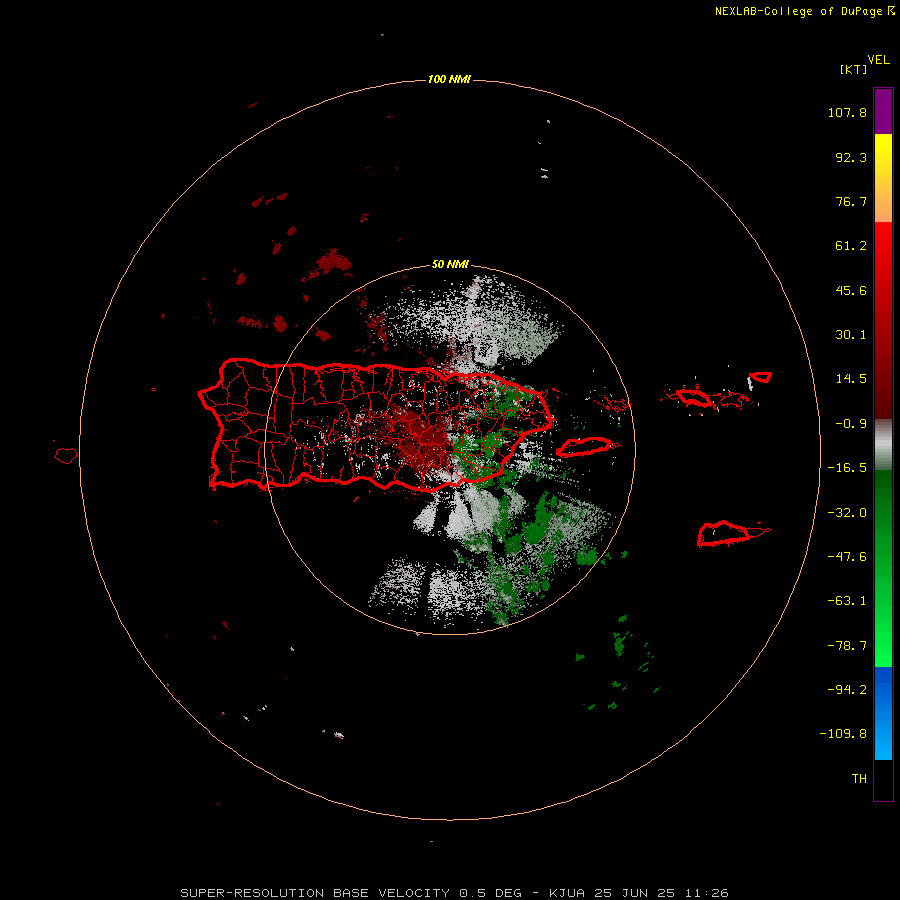Click the [KT] units label
The height and width of the screenshot is (900, 900).
[854, 69]
